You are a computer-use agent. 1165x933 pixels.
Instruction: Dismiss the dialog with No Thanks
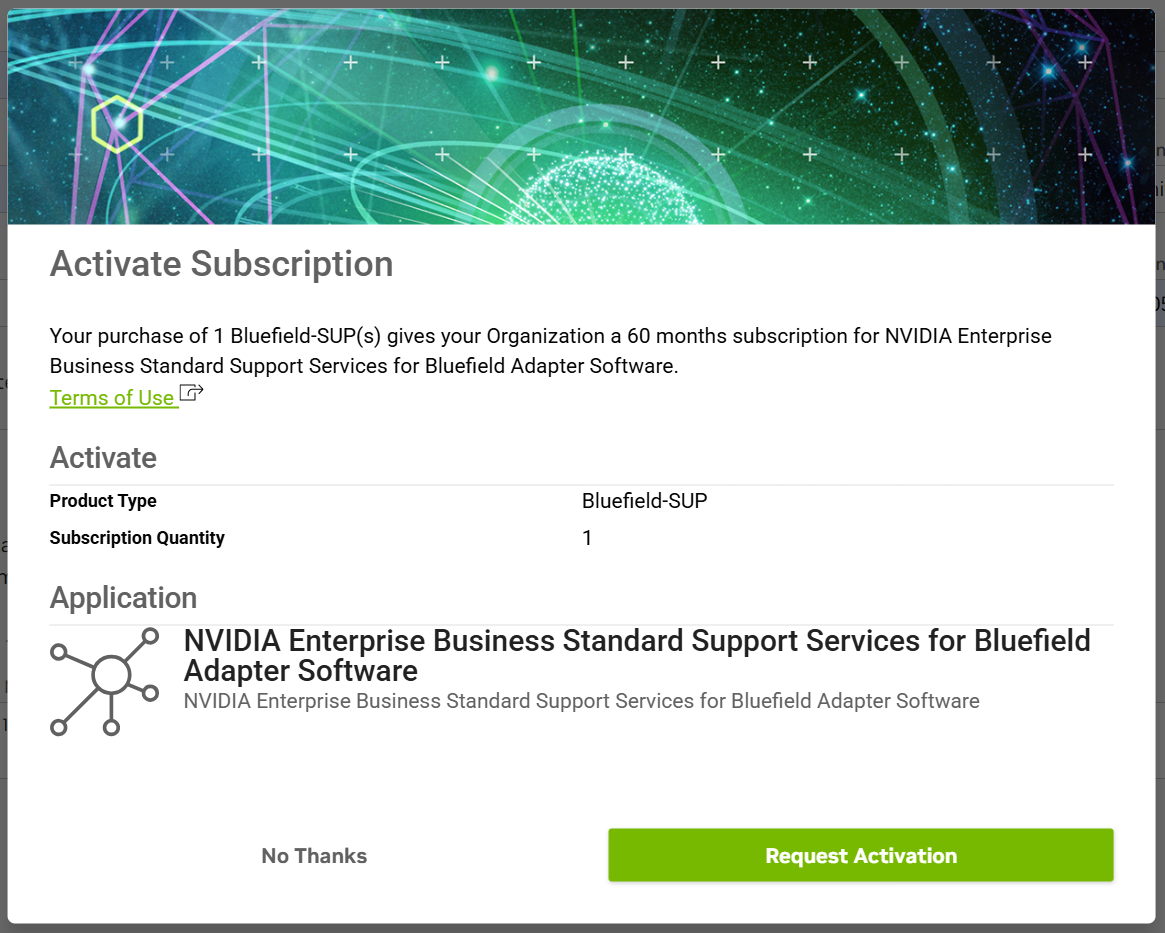point(313,855)
